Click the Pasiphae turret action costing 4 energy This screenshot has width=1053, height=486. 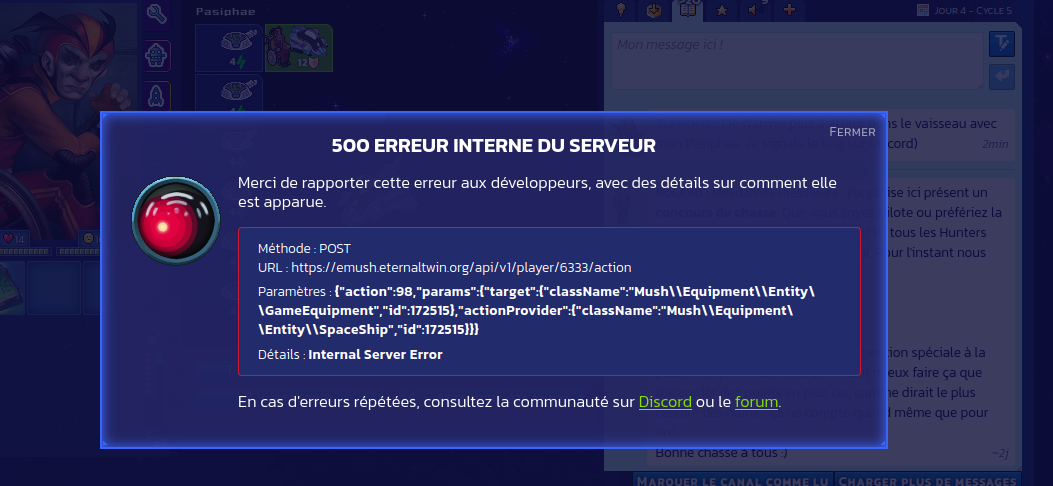229,48
